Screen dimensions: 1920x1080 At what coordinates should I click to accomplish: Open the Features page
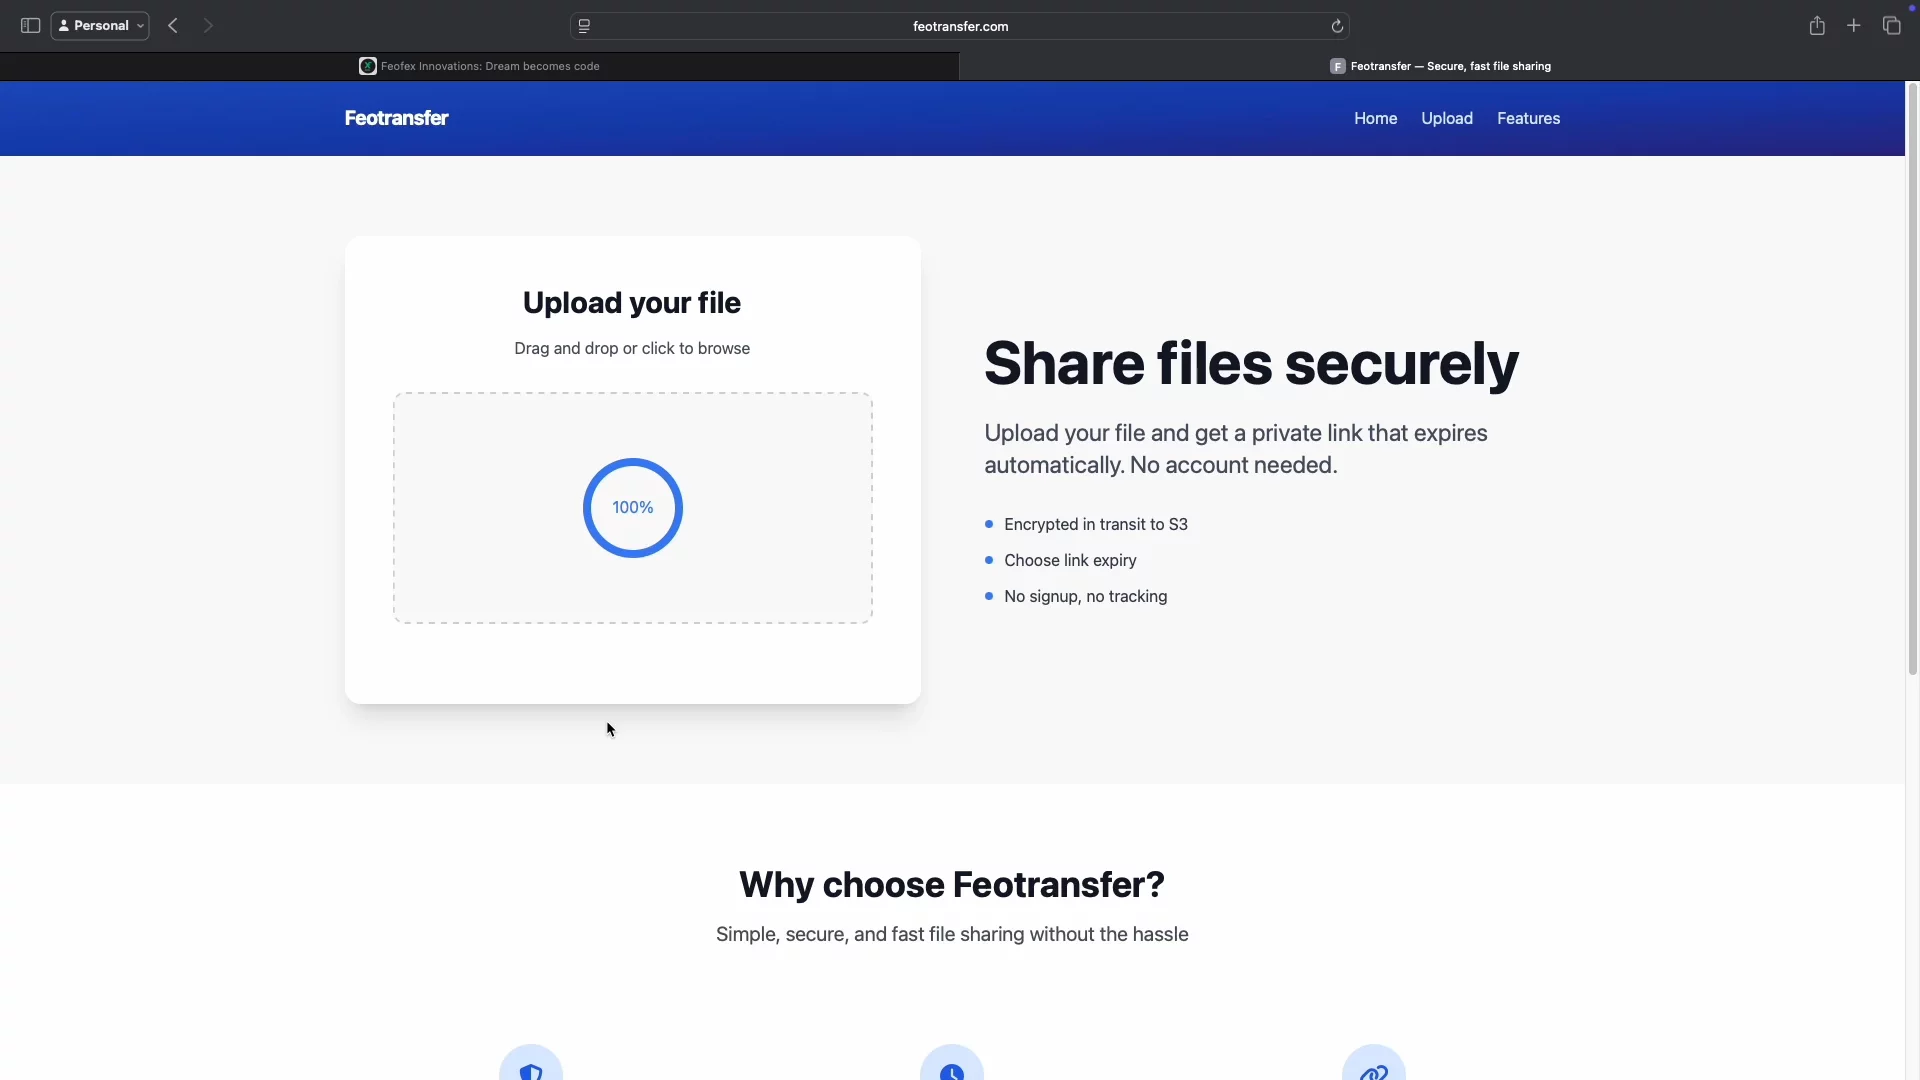click(1527, 118)
